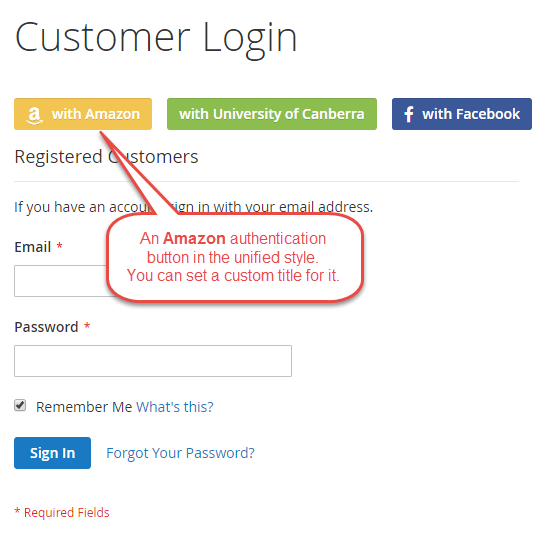
Task: Click the blue Sign In button
Action: [52, 453]
